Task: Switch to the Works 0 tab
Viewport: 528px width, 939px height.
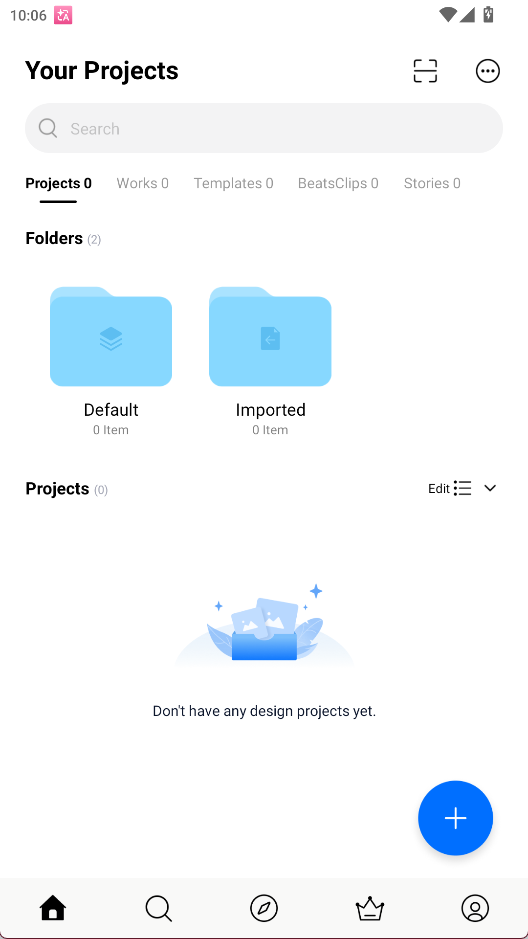Action: coord(142,183)
